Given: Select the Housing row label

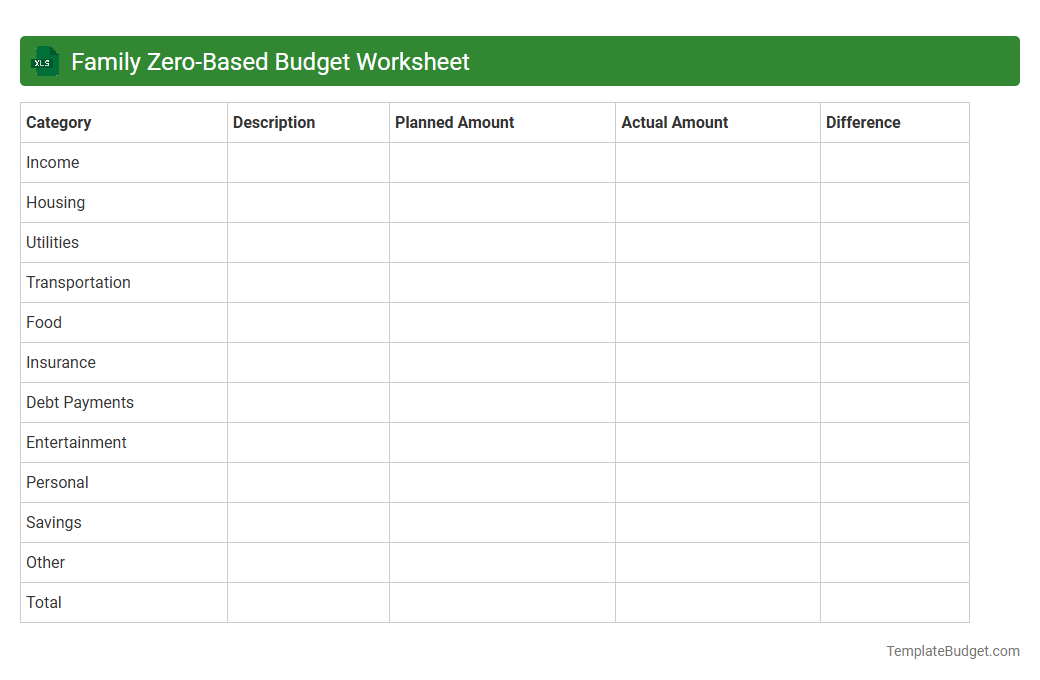Looking at the screenshot, I should click(x=55, y=202).
